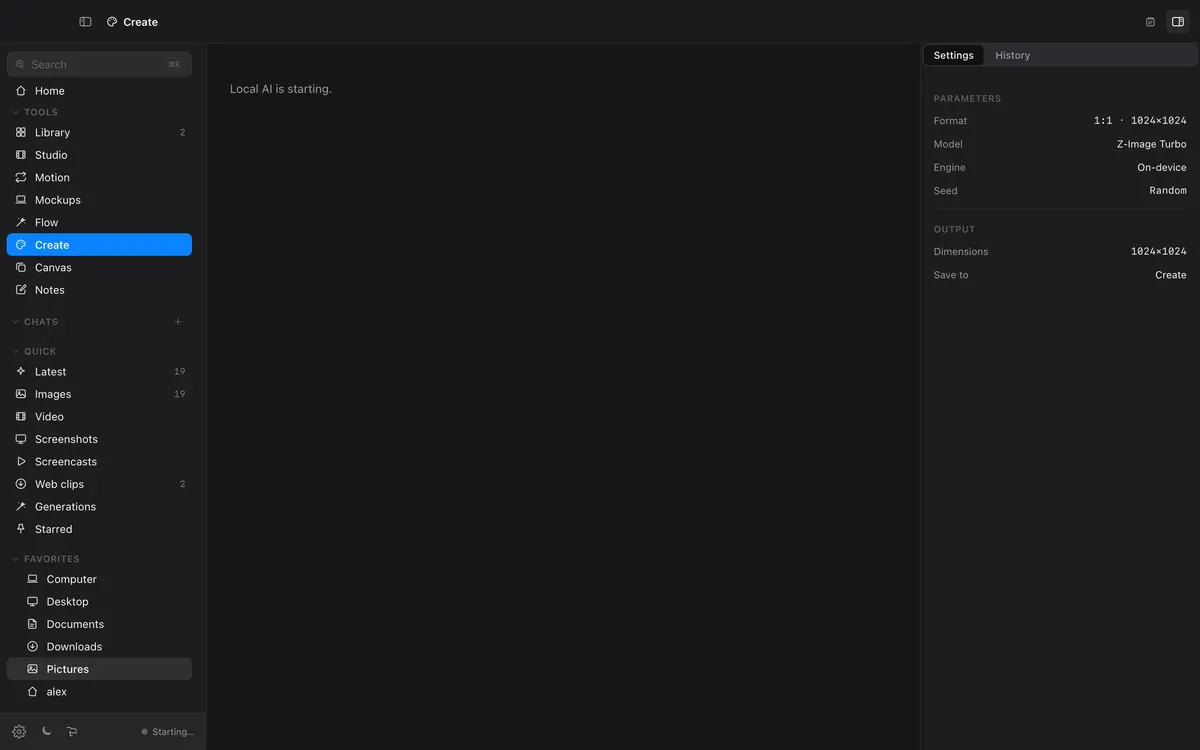This screenshot has width=1200, height=750.
Task: Open the Flow wand icon
Action: [21, 222]
